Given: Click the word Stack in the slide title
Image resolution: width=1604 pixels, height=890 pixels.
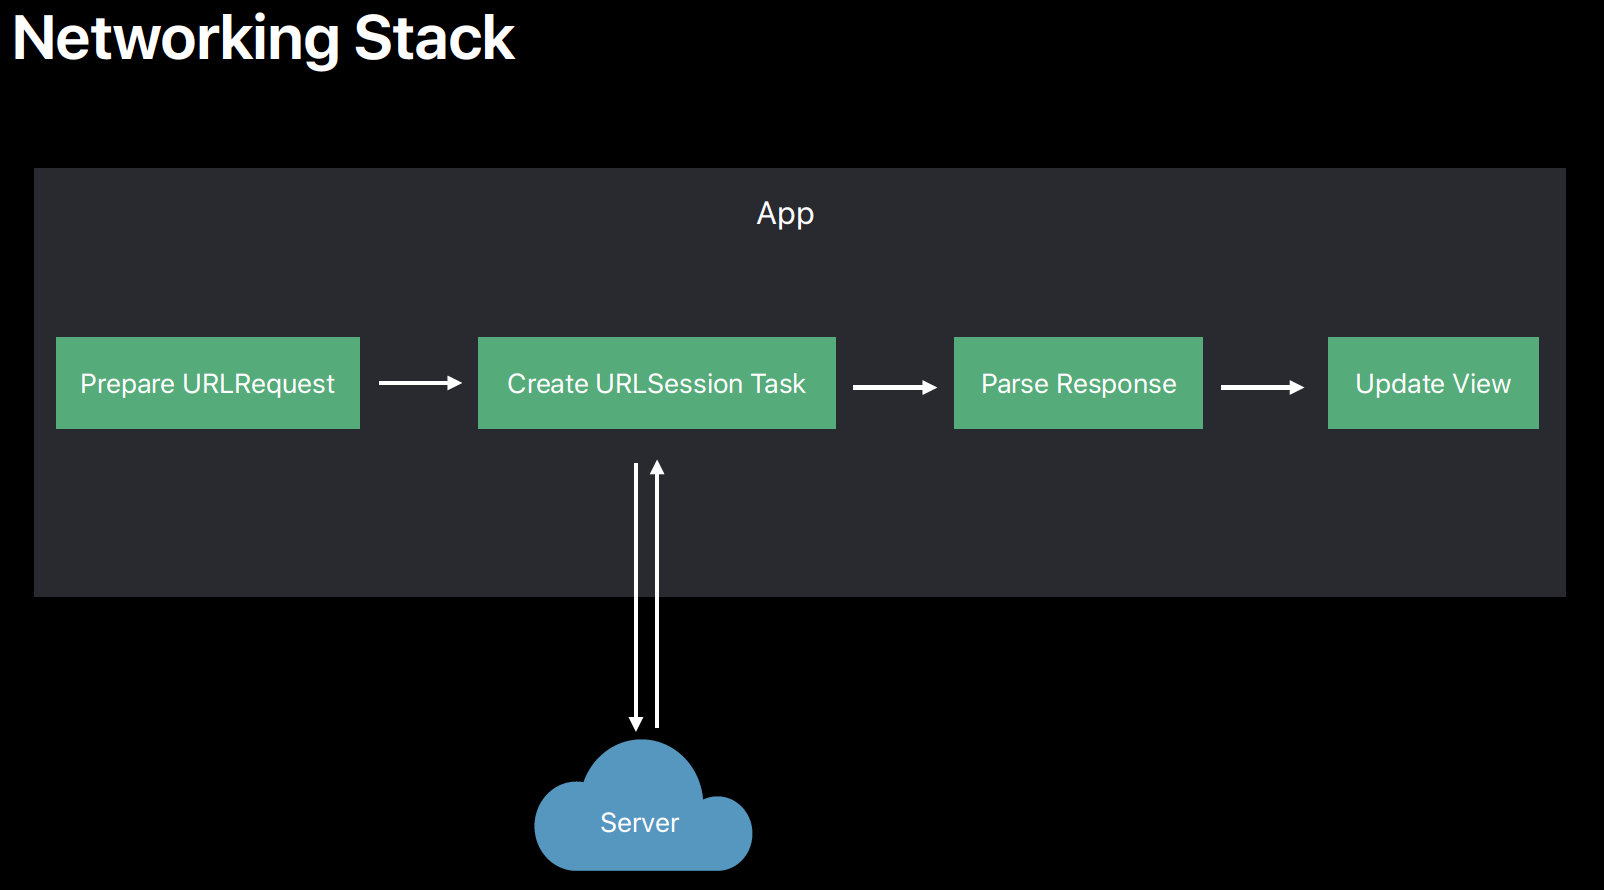Looking at the screenshot, I should (x=434, y=39).
